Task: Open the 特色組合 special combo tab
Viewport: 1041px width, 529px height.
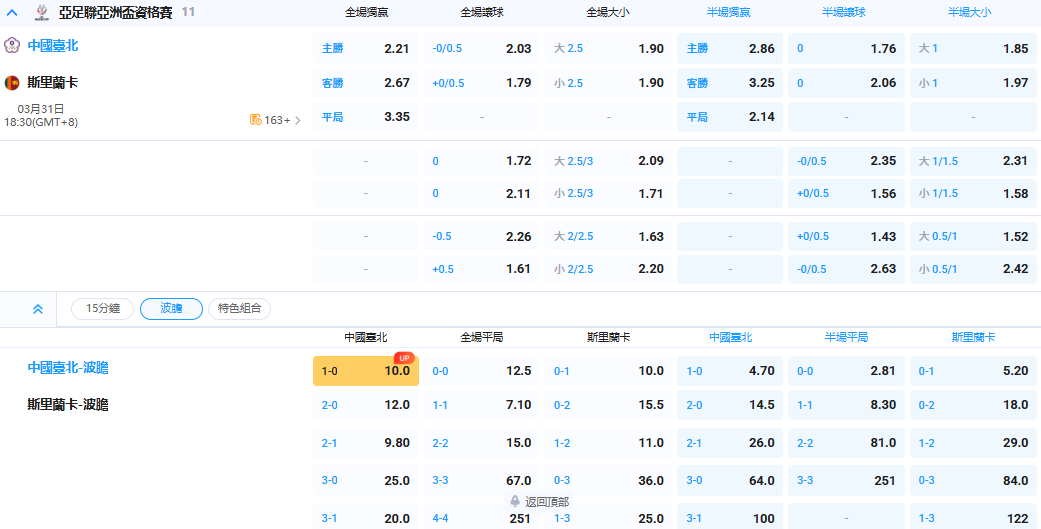Action: click(x=240, y=309)
